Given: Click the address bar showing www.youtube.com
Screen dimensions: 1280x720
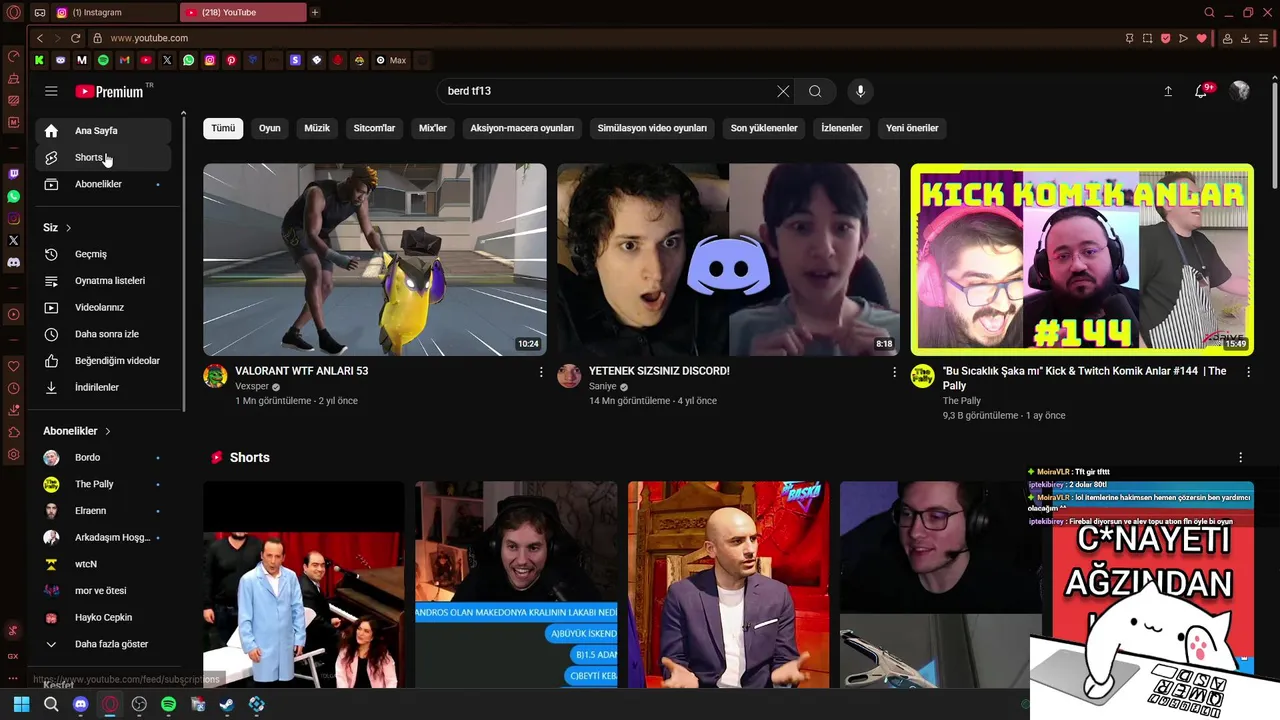Looking at the screenshot, I should [x=149, y=38].
